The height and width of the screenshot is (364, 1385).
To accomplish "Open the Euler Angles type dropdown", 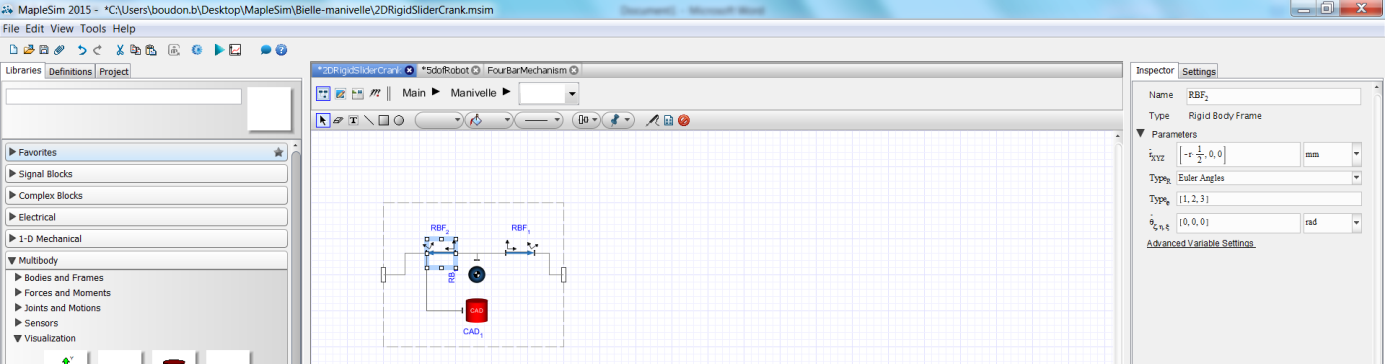I will [x=1269, y=178].
